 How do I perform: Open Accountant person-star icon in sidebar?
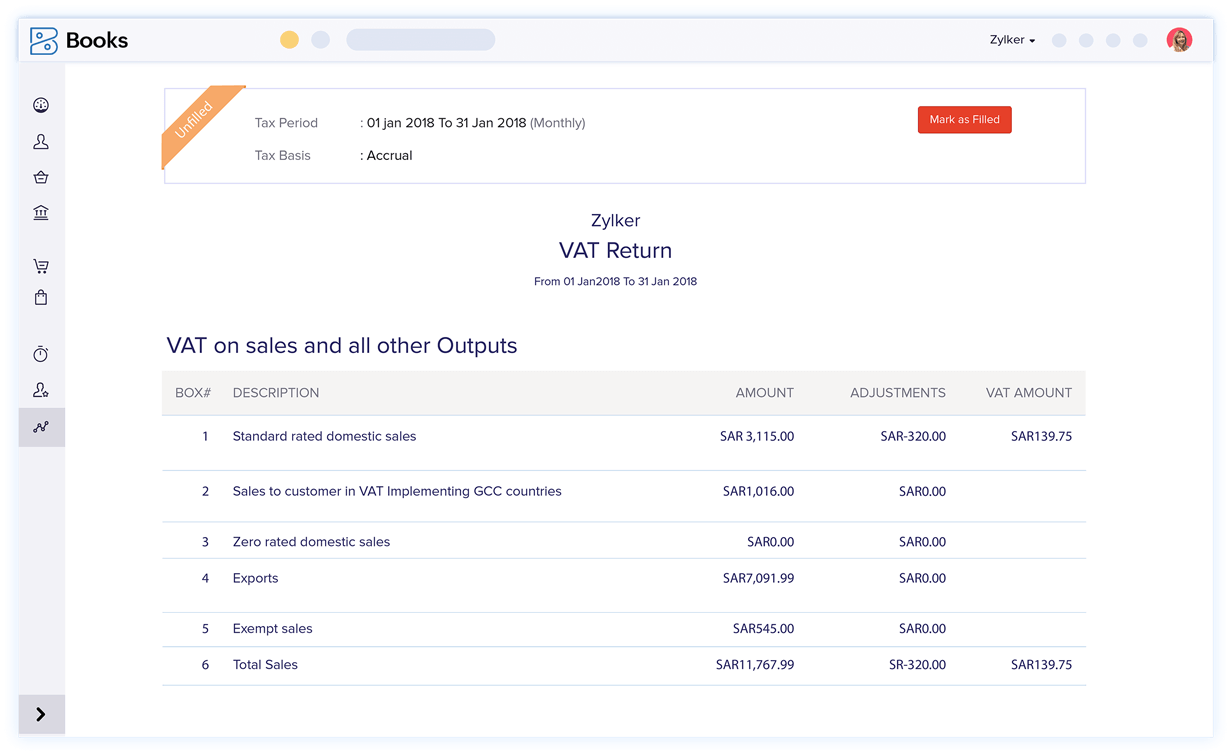click(41, 390)
